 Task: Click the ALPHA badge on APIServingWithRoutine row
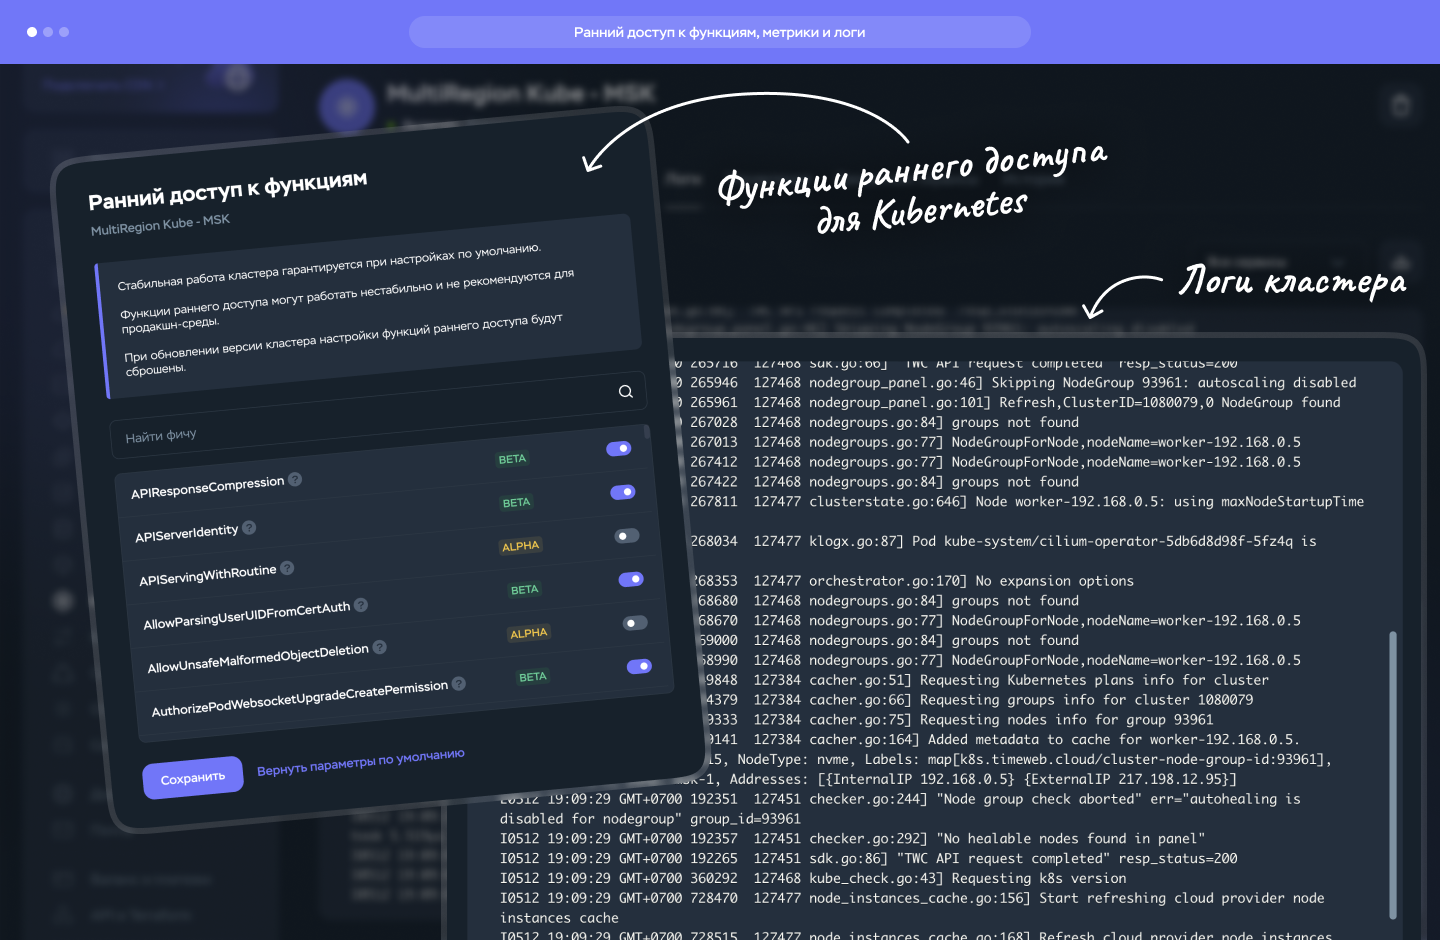click(x=521, y=546)
